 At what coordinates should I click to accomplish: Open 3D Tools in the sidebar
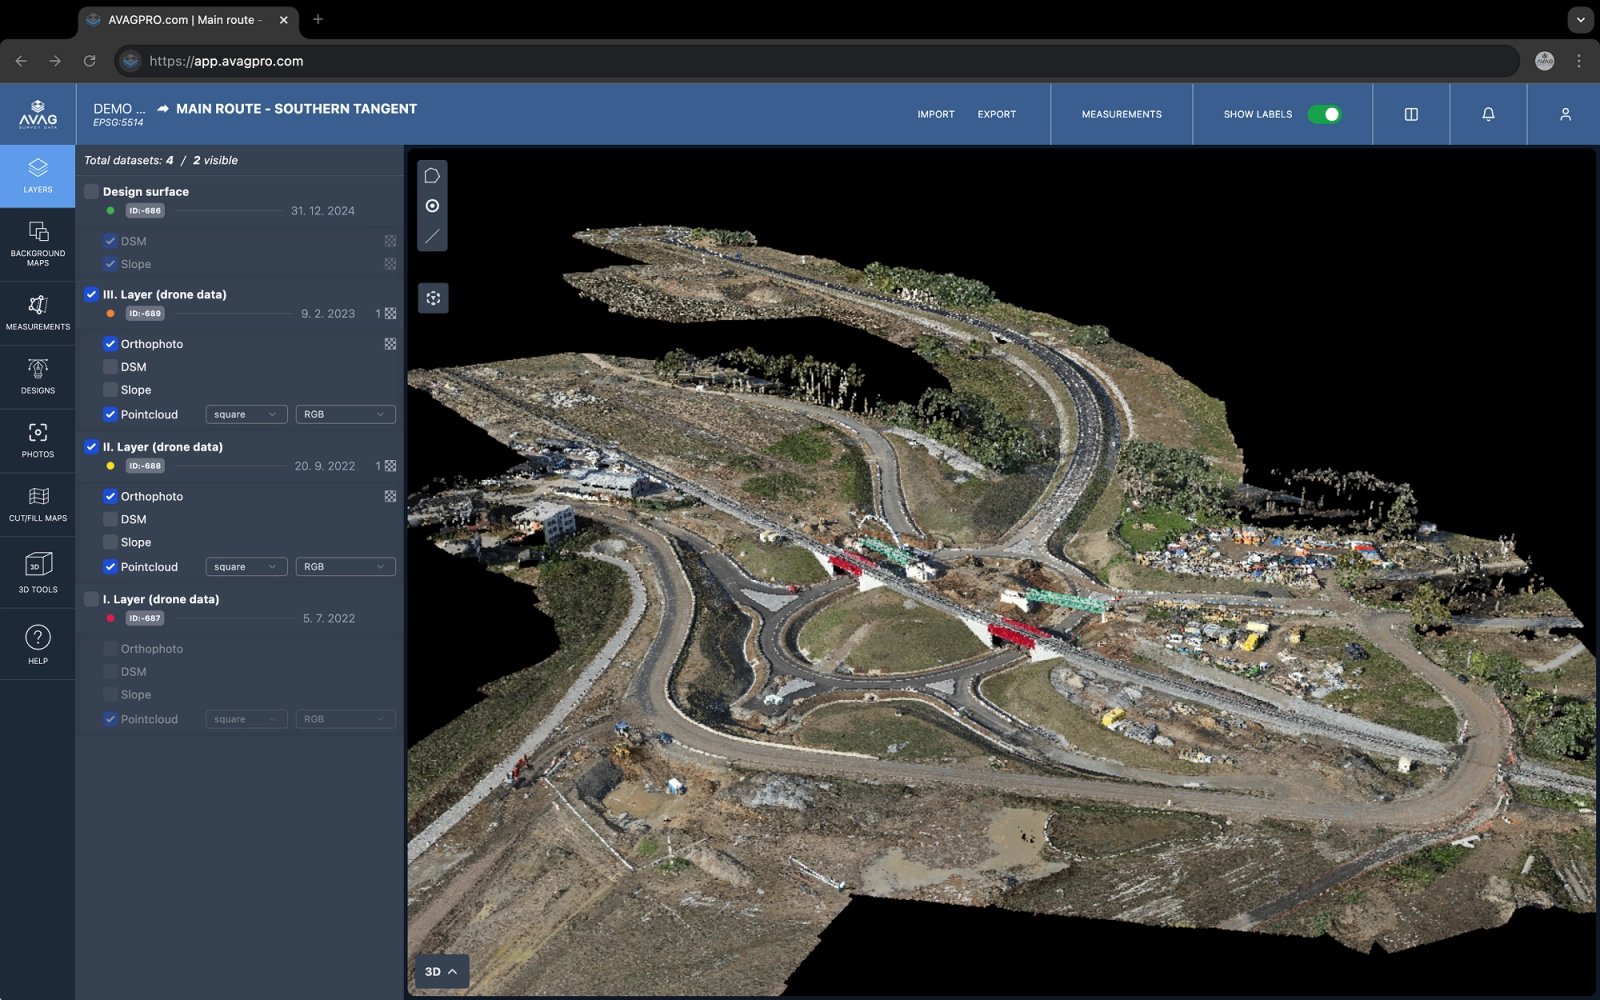coord(38,572)
